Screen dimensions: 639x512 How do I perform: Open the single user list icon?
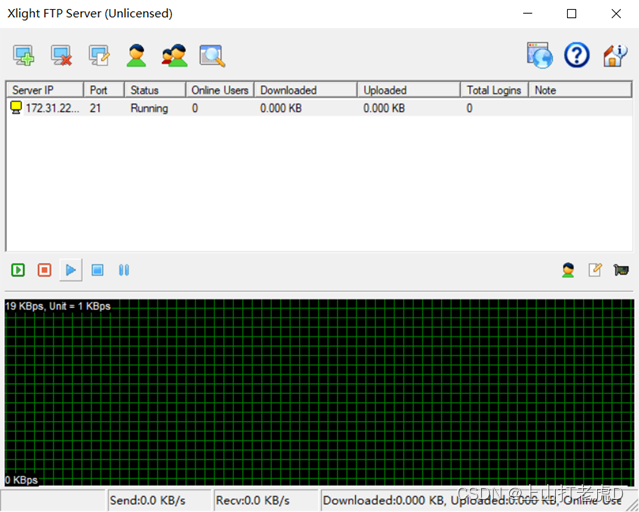pyautogui.click(x=136, y=56)
